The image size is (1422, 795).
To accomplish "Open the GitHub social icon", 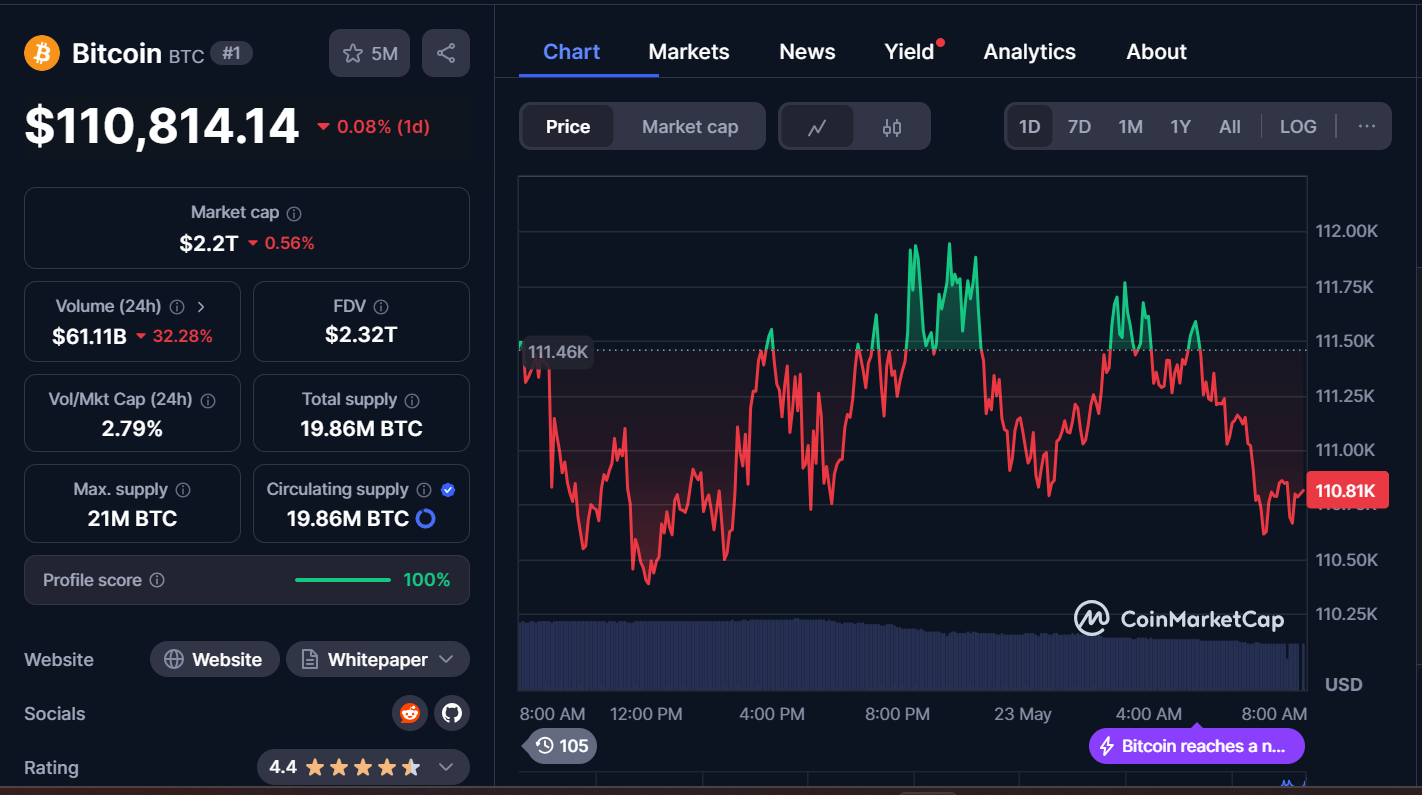I will [x=453, y=713].
